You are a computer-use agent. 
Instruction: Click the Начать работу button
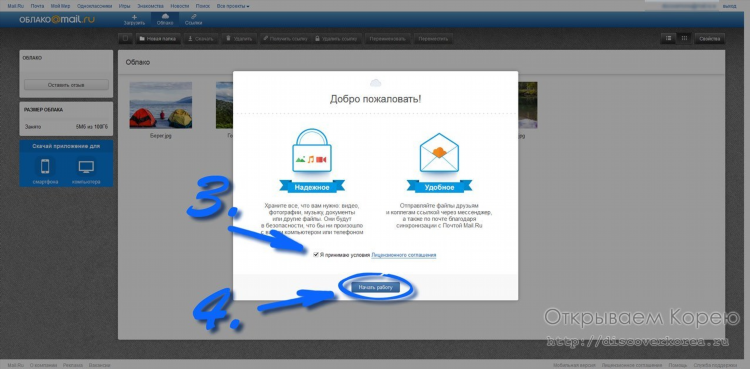click(x=375, y=287)
